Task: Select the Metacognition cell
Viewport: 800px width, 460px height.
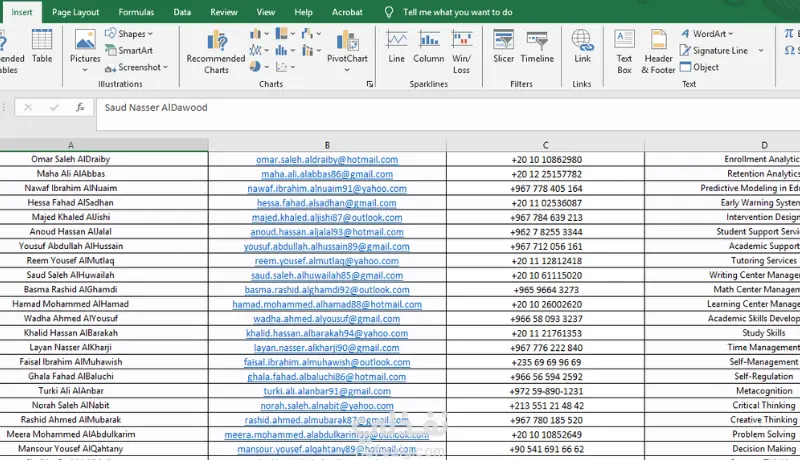Action: pos(722,391)
